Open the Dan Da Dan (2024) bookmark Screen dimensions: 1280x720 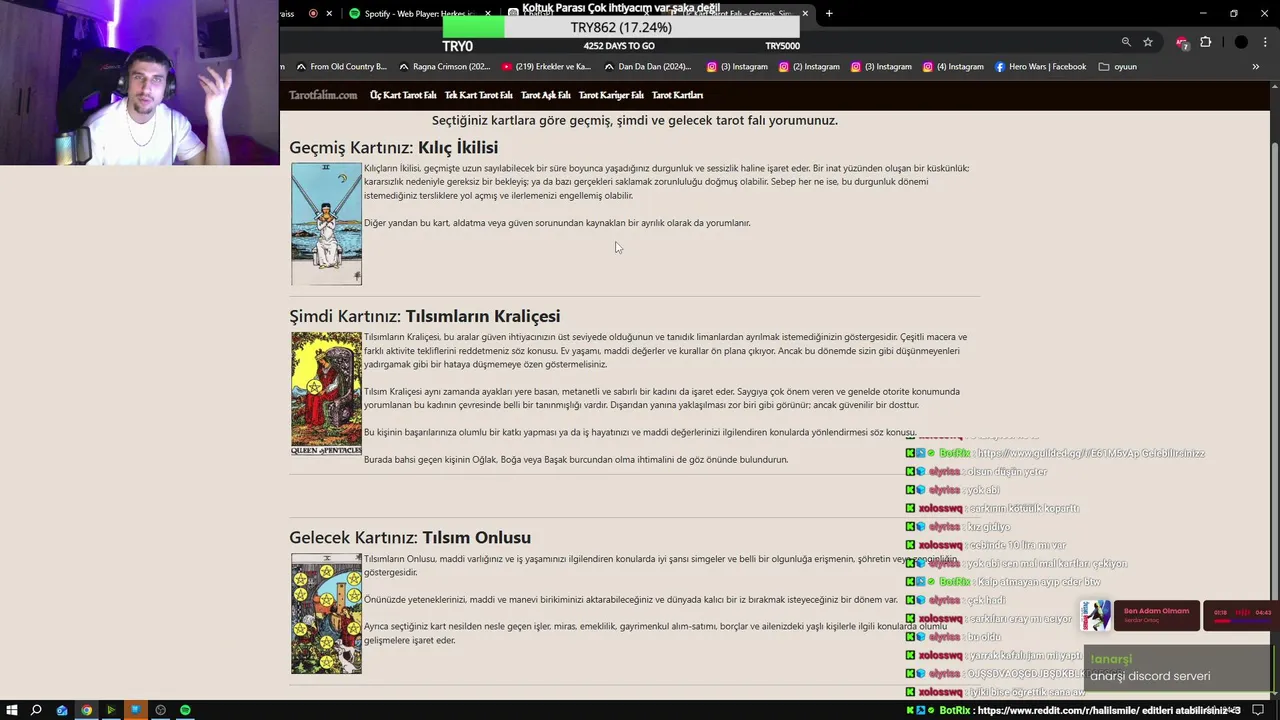coord(648,67)
